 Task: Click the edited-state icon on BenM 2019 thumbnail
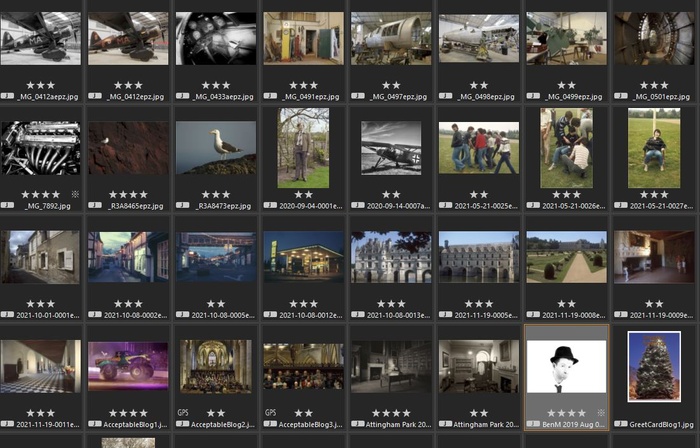[600, 412]
